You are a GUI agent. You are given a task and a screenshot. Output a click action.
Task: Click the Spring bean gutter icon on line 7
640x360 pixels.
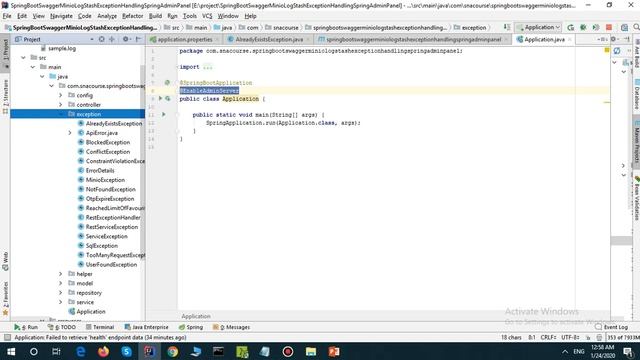pos(167,82)
